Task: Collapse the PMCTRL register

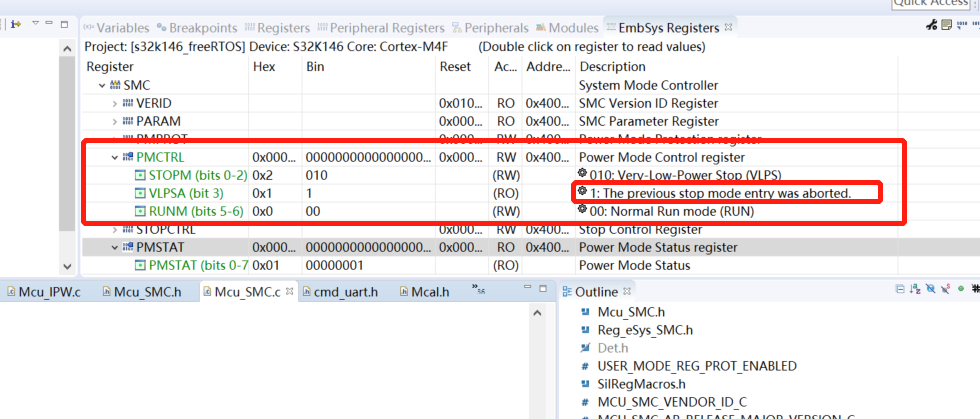Action: [x=114, y=158]
